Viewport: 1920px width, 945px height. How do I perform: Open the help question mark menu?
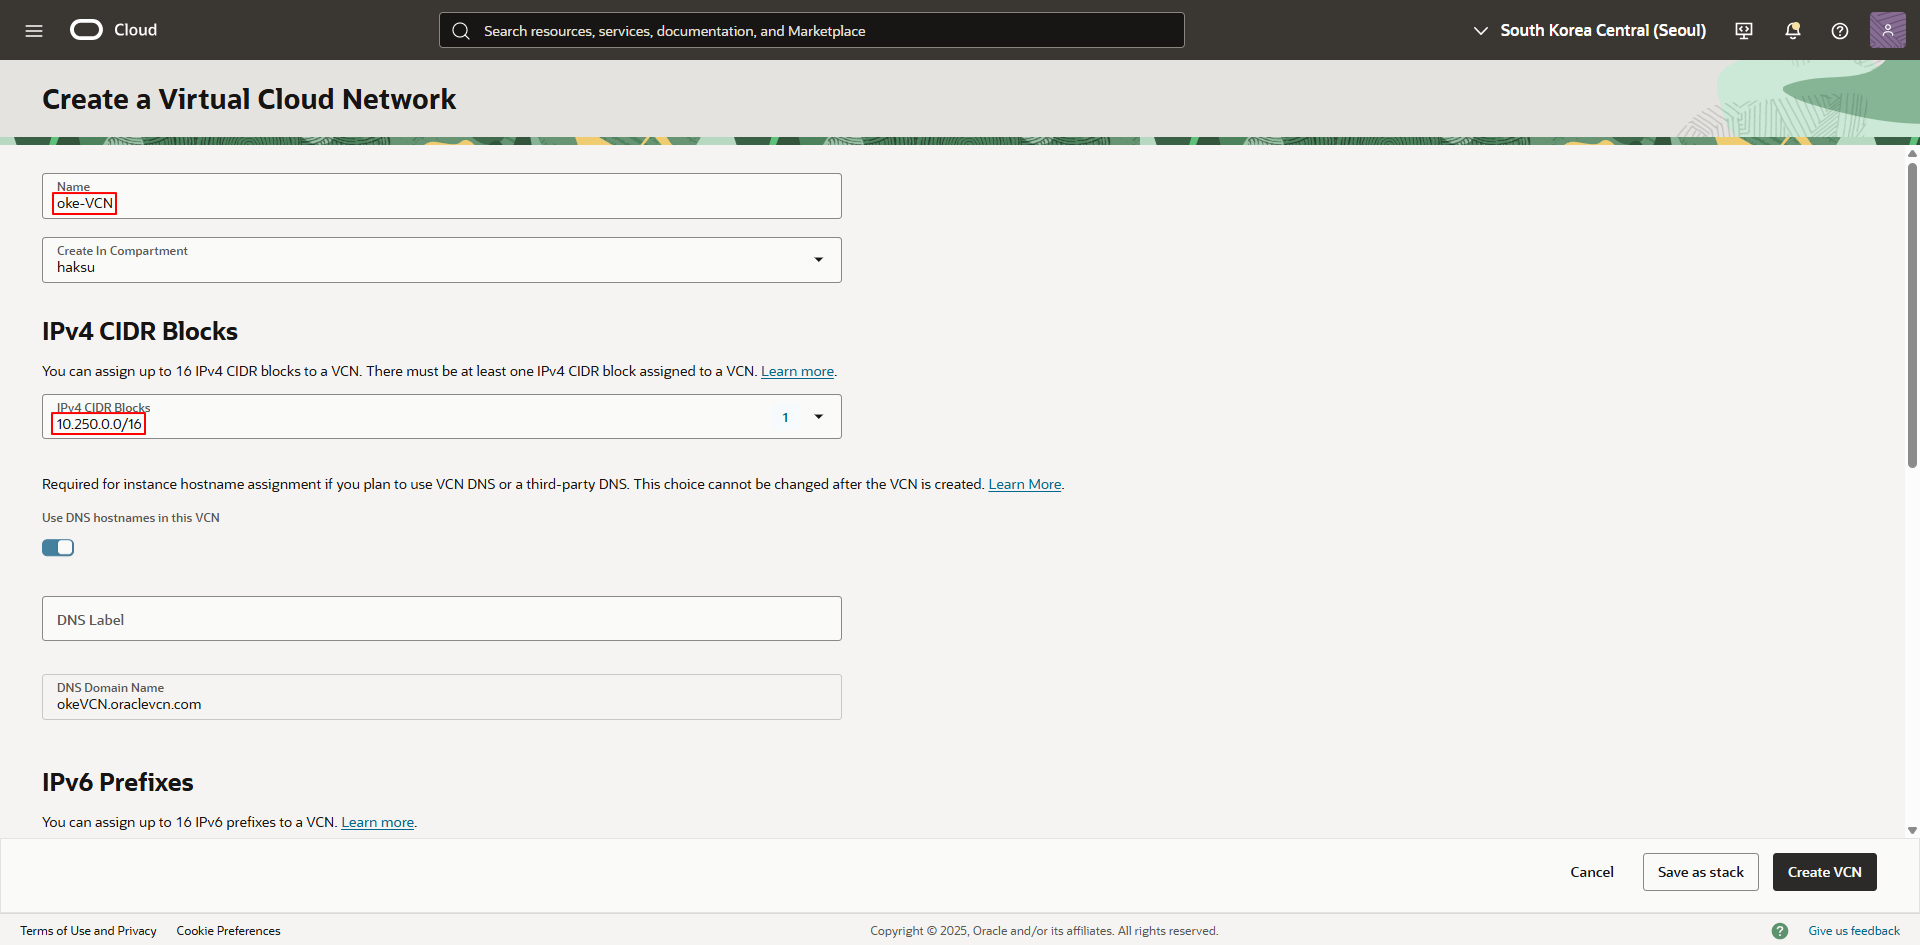tap(1839, 31)
